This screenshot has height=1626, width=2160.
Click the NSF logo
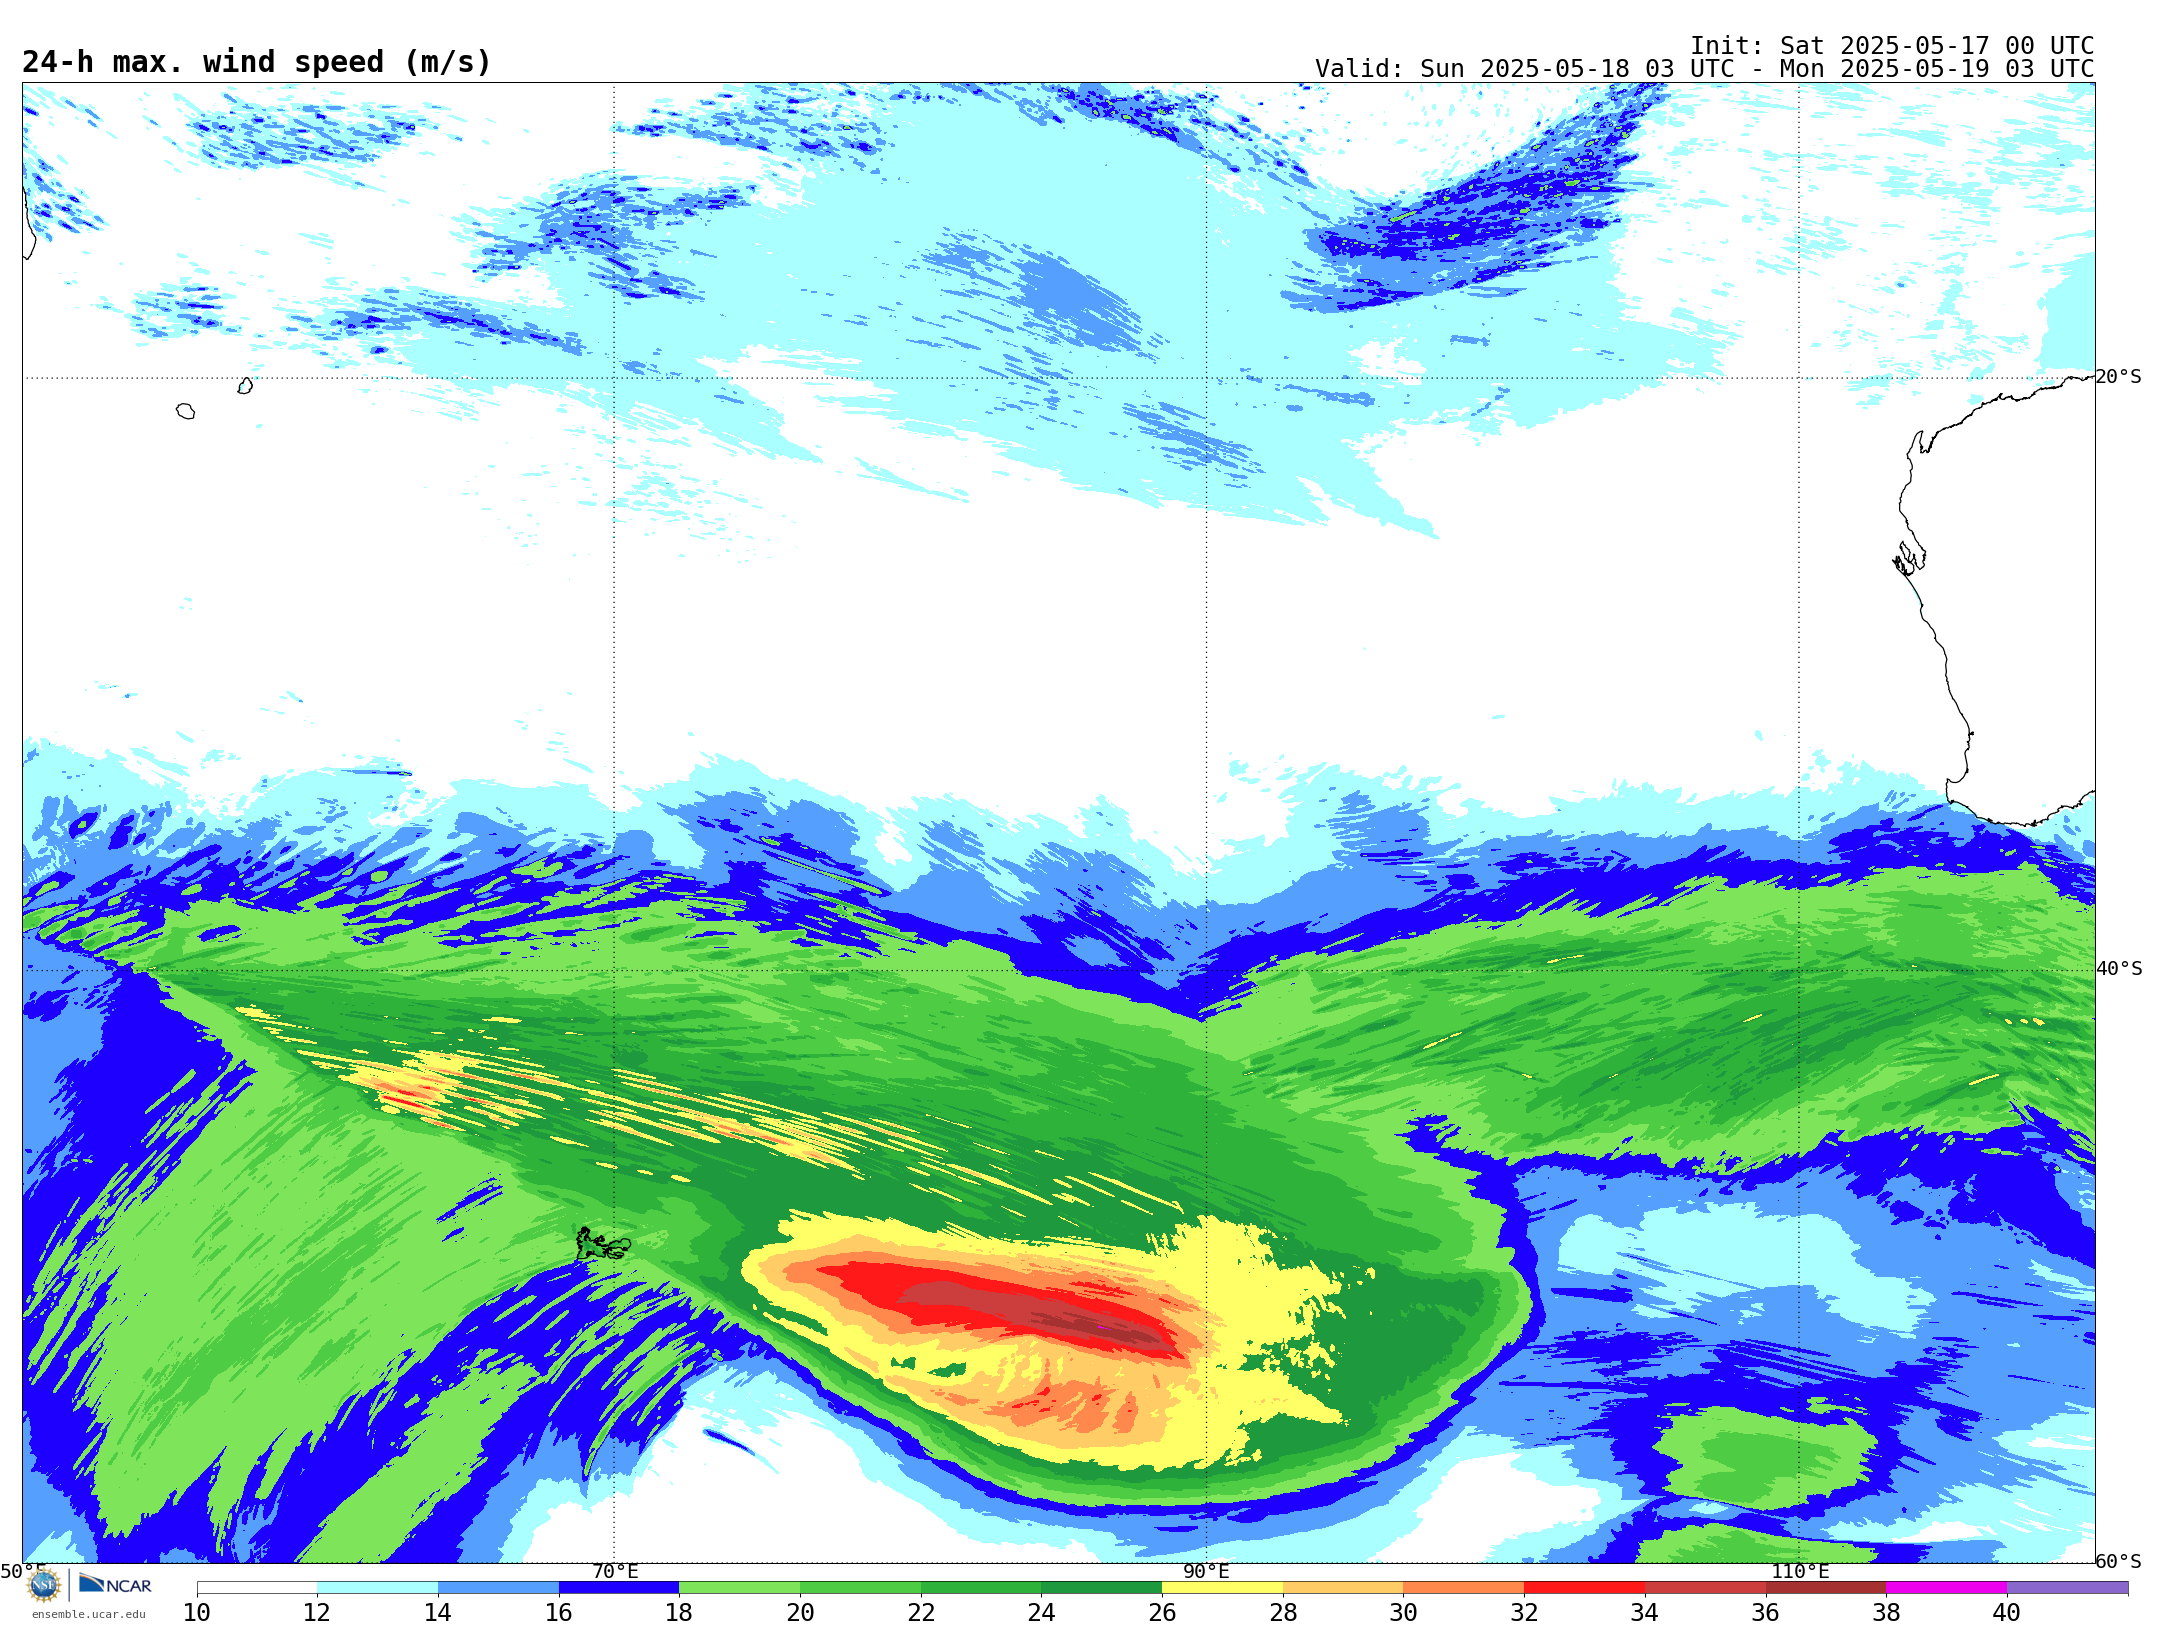coord(44,1585)
